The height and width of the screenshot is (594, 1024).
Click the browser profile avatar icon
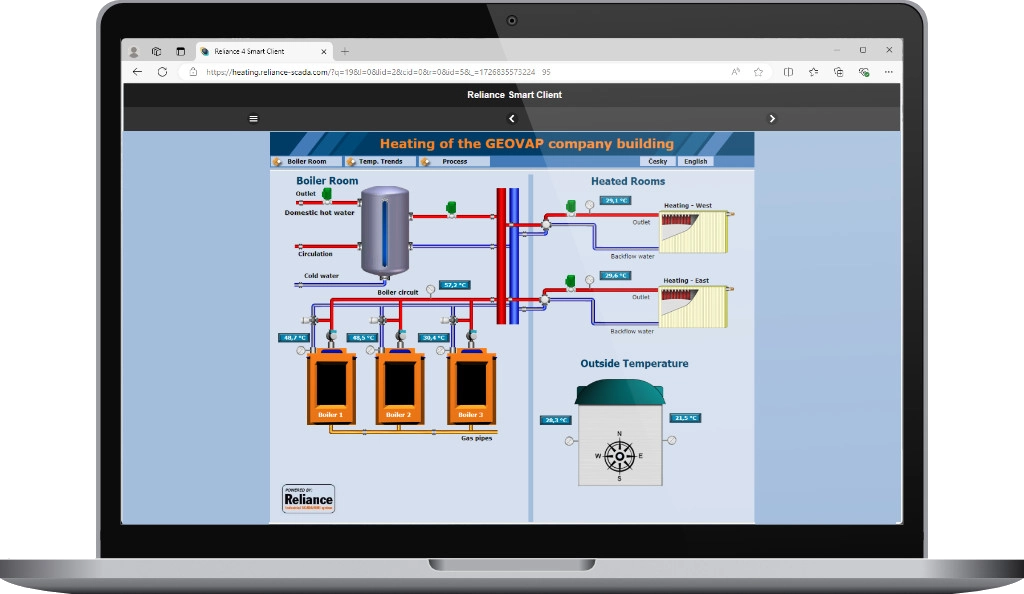coord(134,52)
